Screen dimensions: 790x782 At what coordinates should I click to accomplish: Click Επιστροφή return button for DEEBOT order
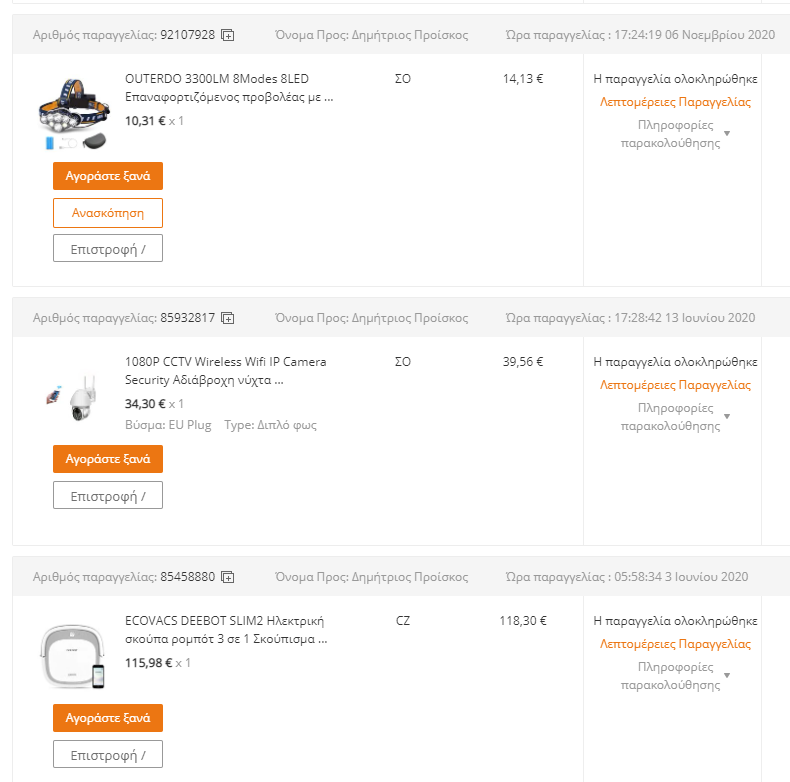(x=108, y=754)
